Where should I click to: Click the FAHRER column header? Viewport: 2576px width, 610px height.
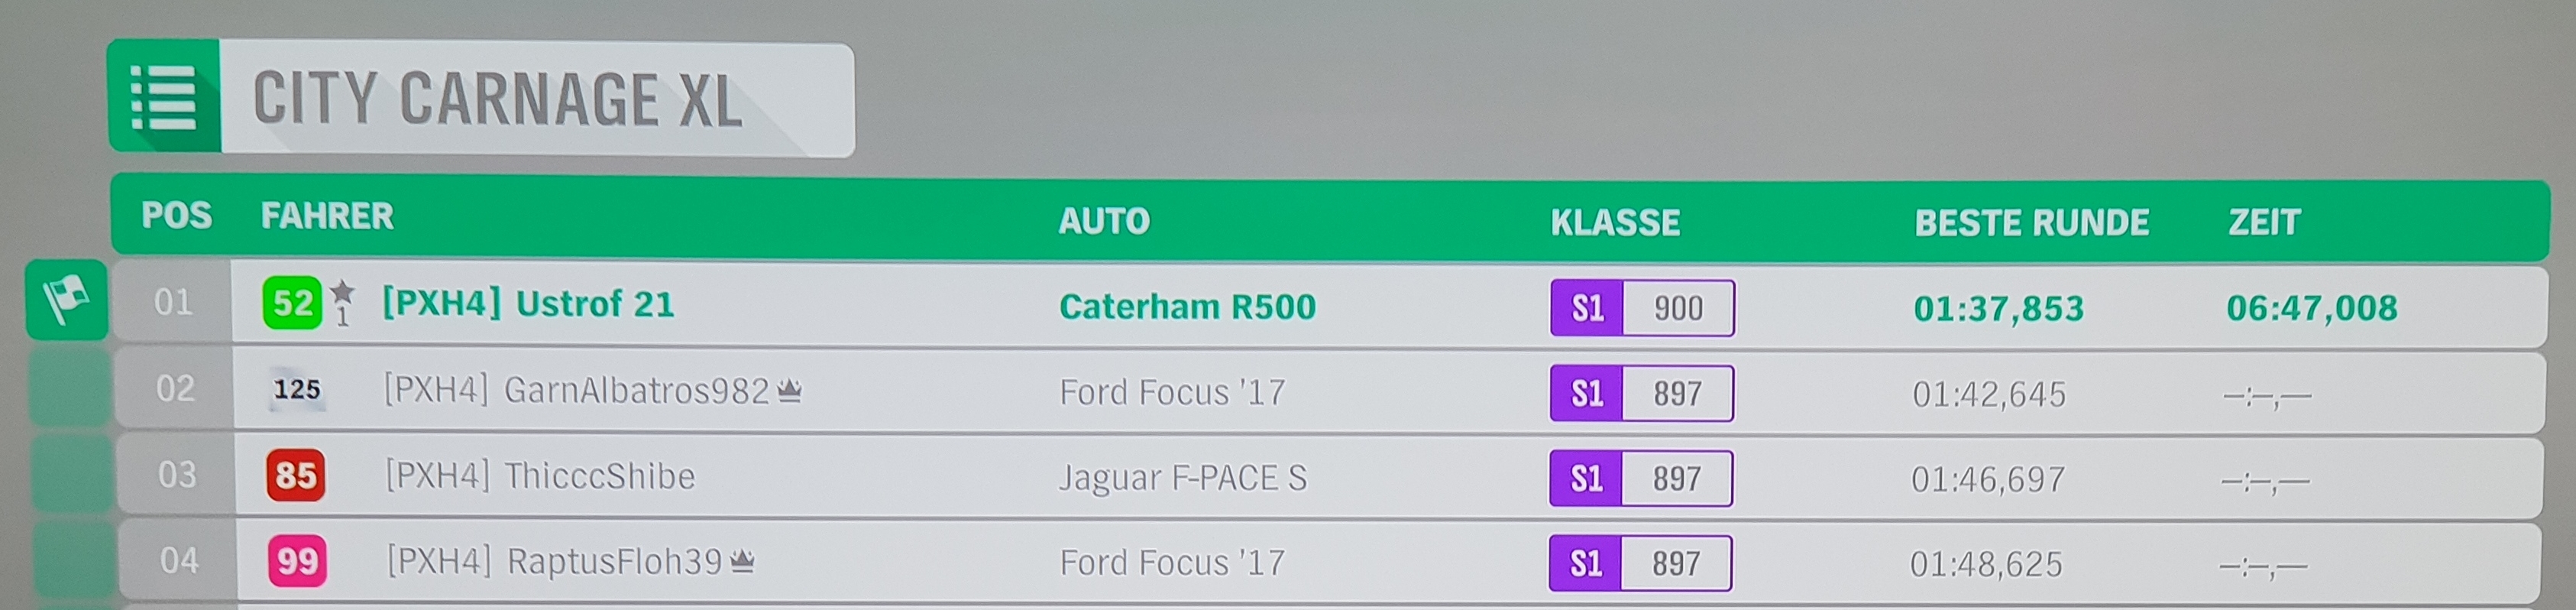[327, 216]
